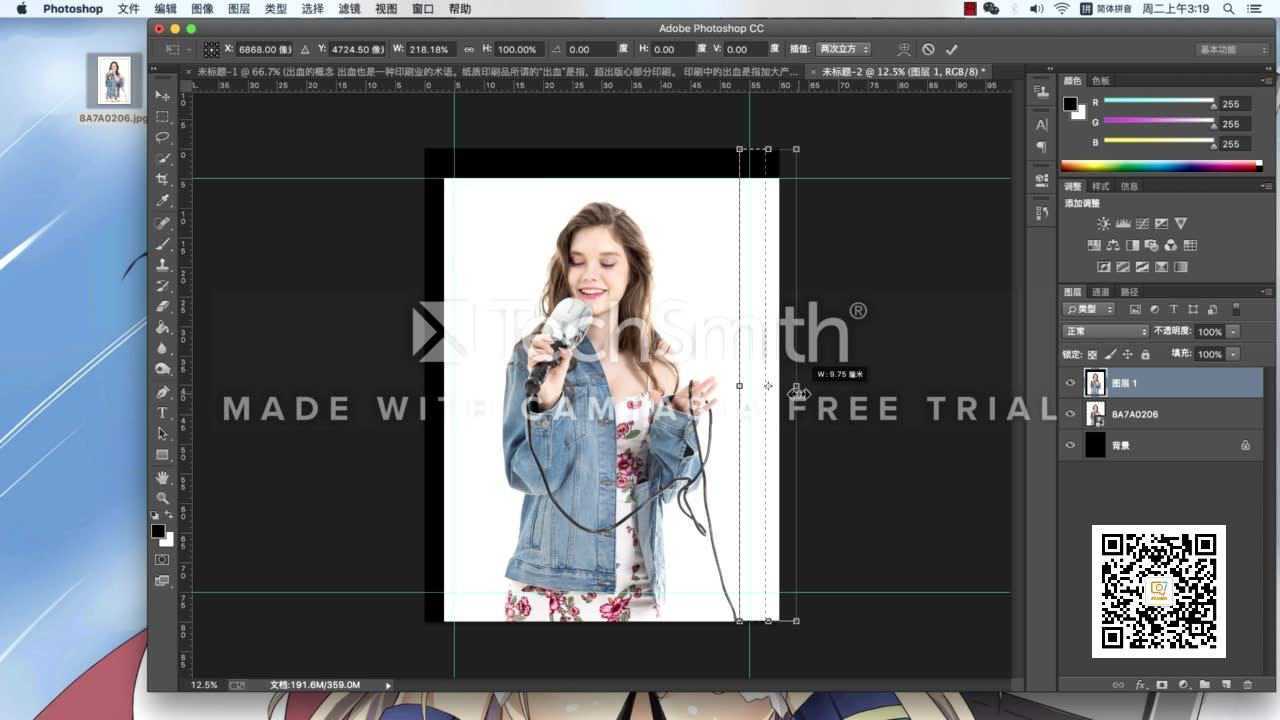
Task: Open the 正常 blend mode dropdown
Action: click(x=1105, y=331)
